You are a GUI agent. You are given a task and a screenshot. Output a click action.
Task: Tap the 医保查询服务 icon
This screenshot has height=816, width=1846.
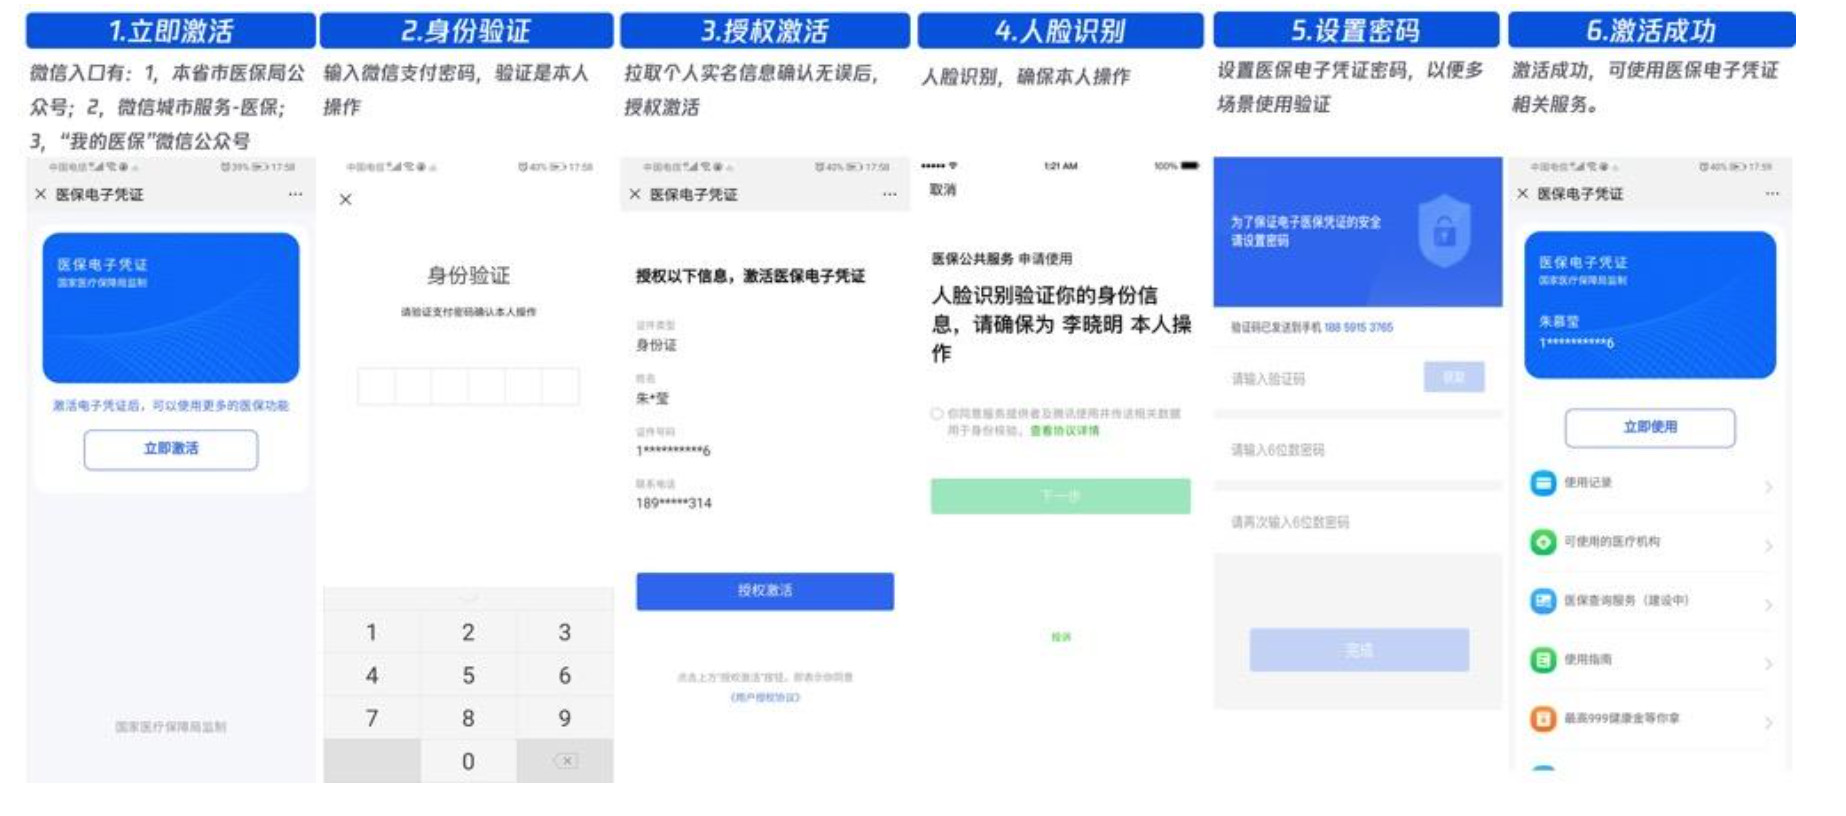[1543, 601]
